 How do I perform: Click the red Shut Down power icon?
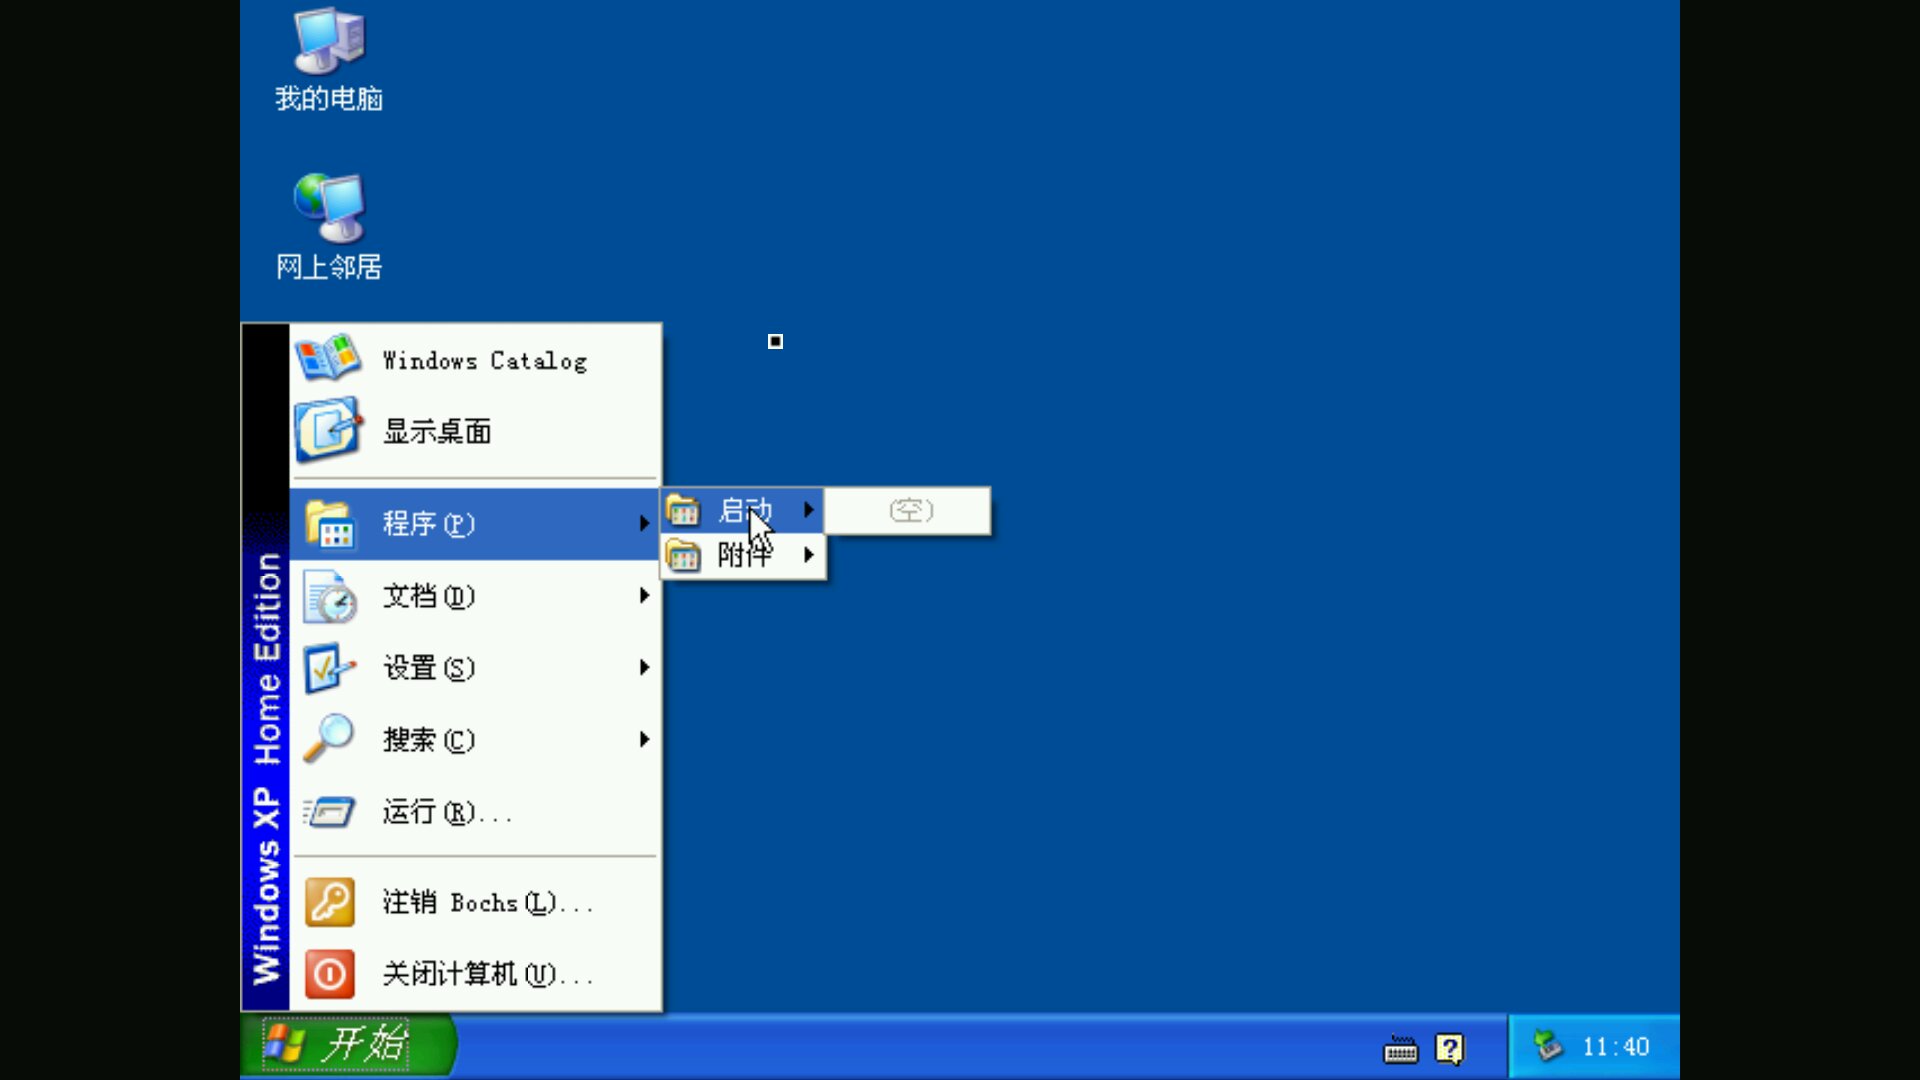click(329, 974)
